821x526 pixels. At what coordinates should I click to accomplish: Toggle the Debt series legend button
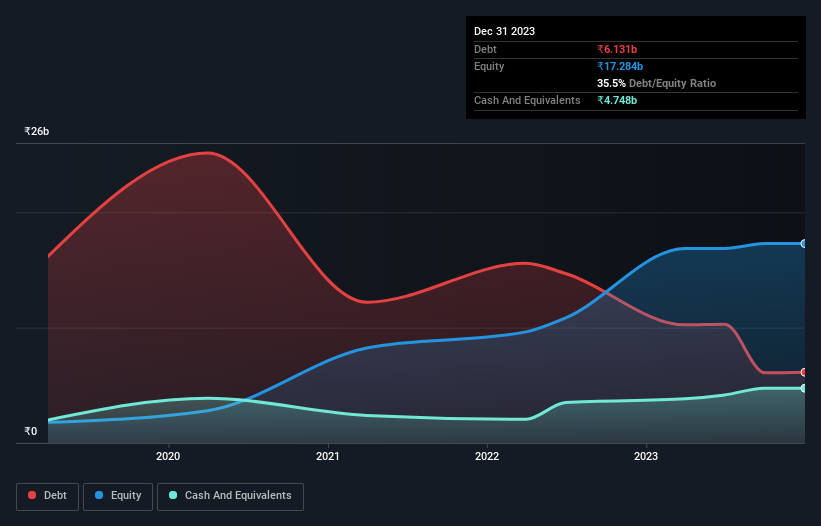click(47, 496)
